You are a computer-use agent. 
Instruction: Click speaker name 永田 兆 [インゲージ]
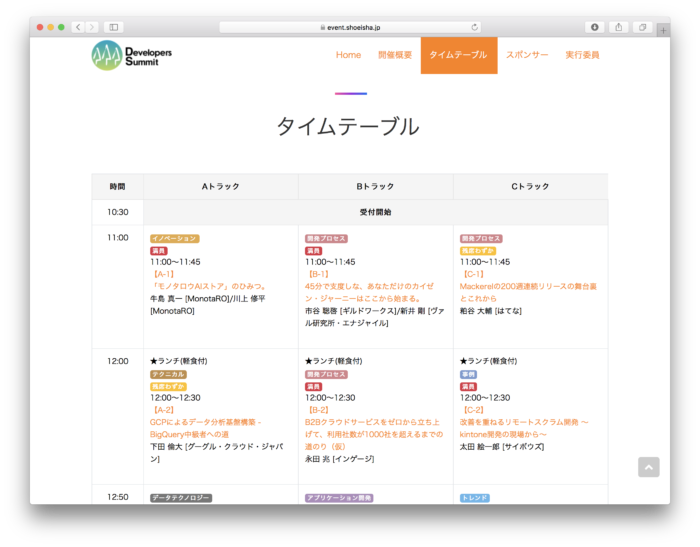[339, 459]
